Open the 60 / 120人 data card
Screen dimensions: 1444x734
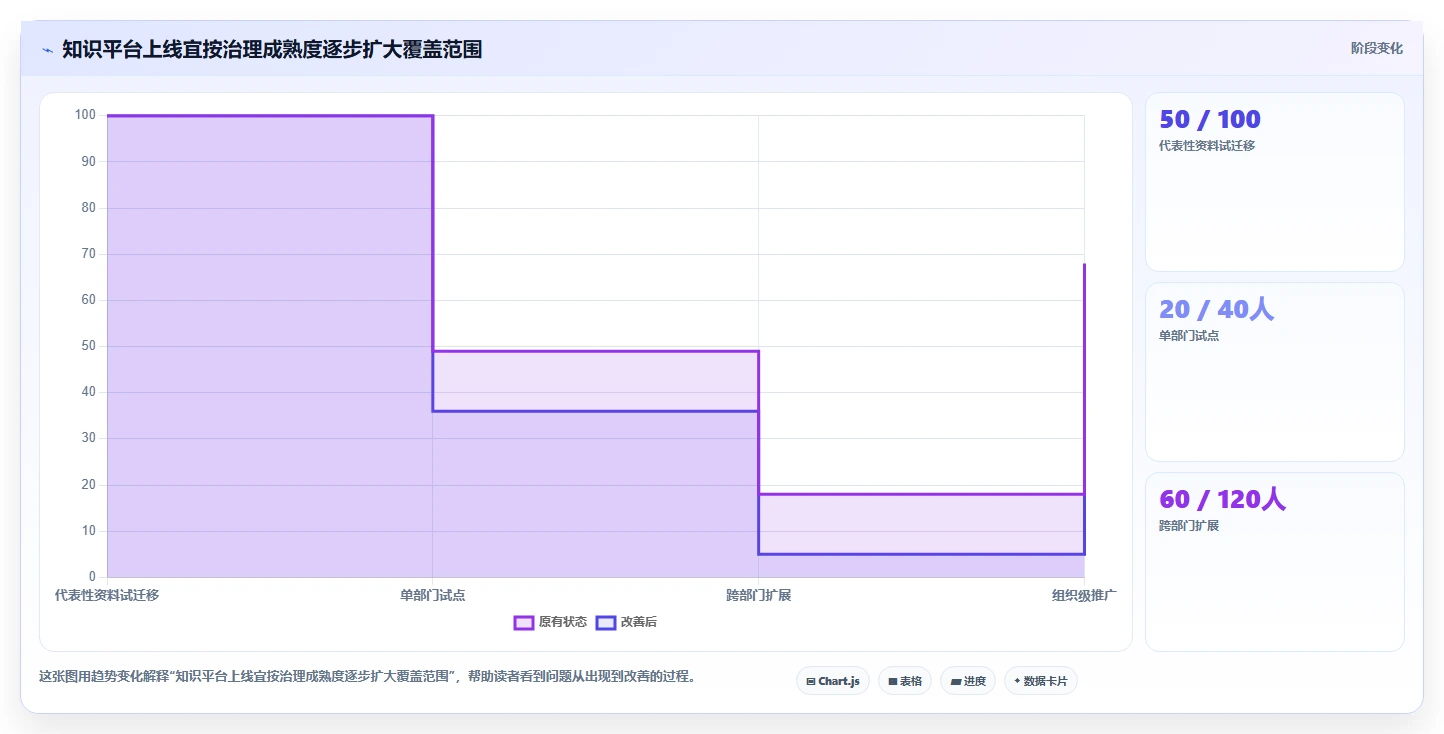coord(1274,562)
